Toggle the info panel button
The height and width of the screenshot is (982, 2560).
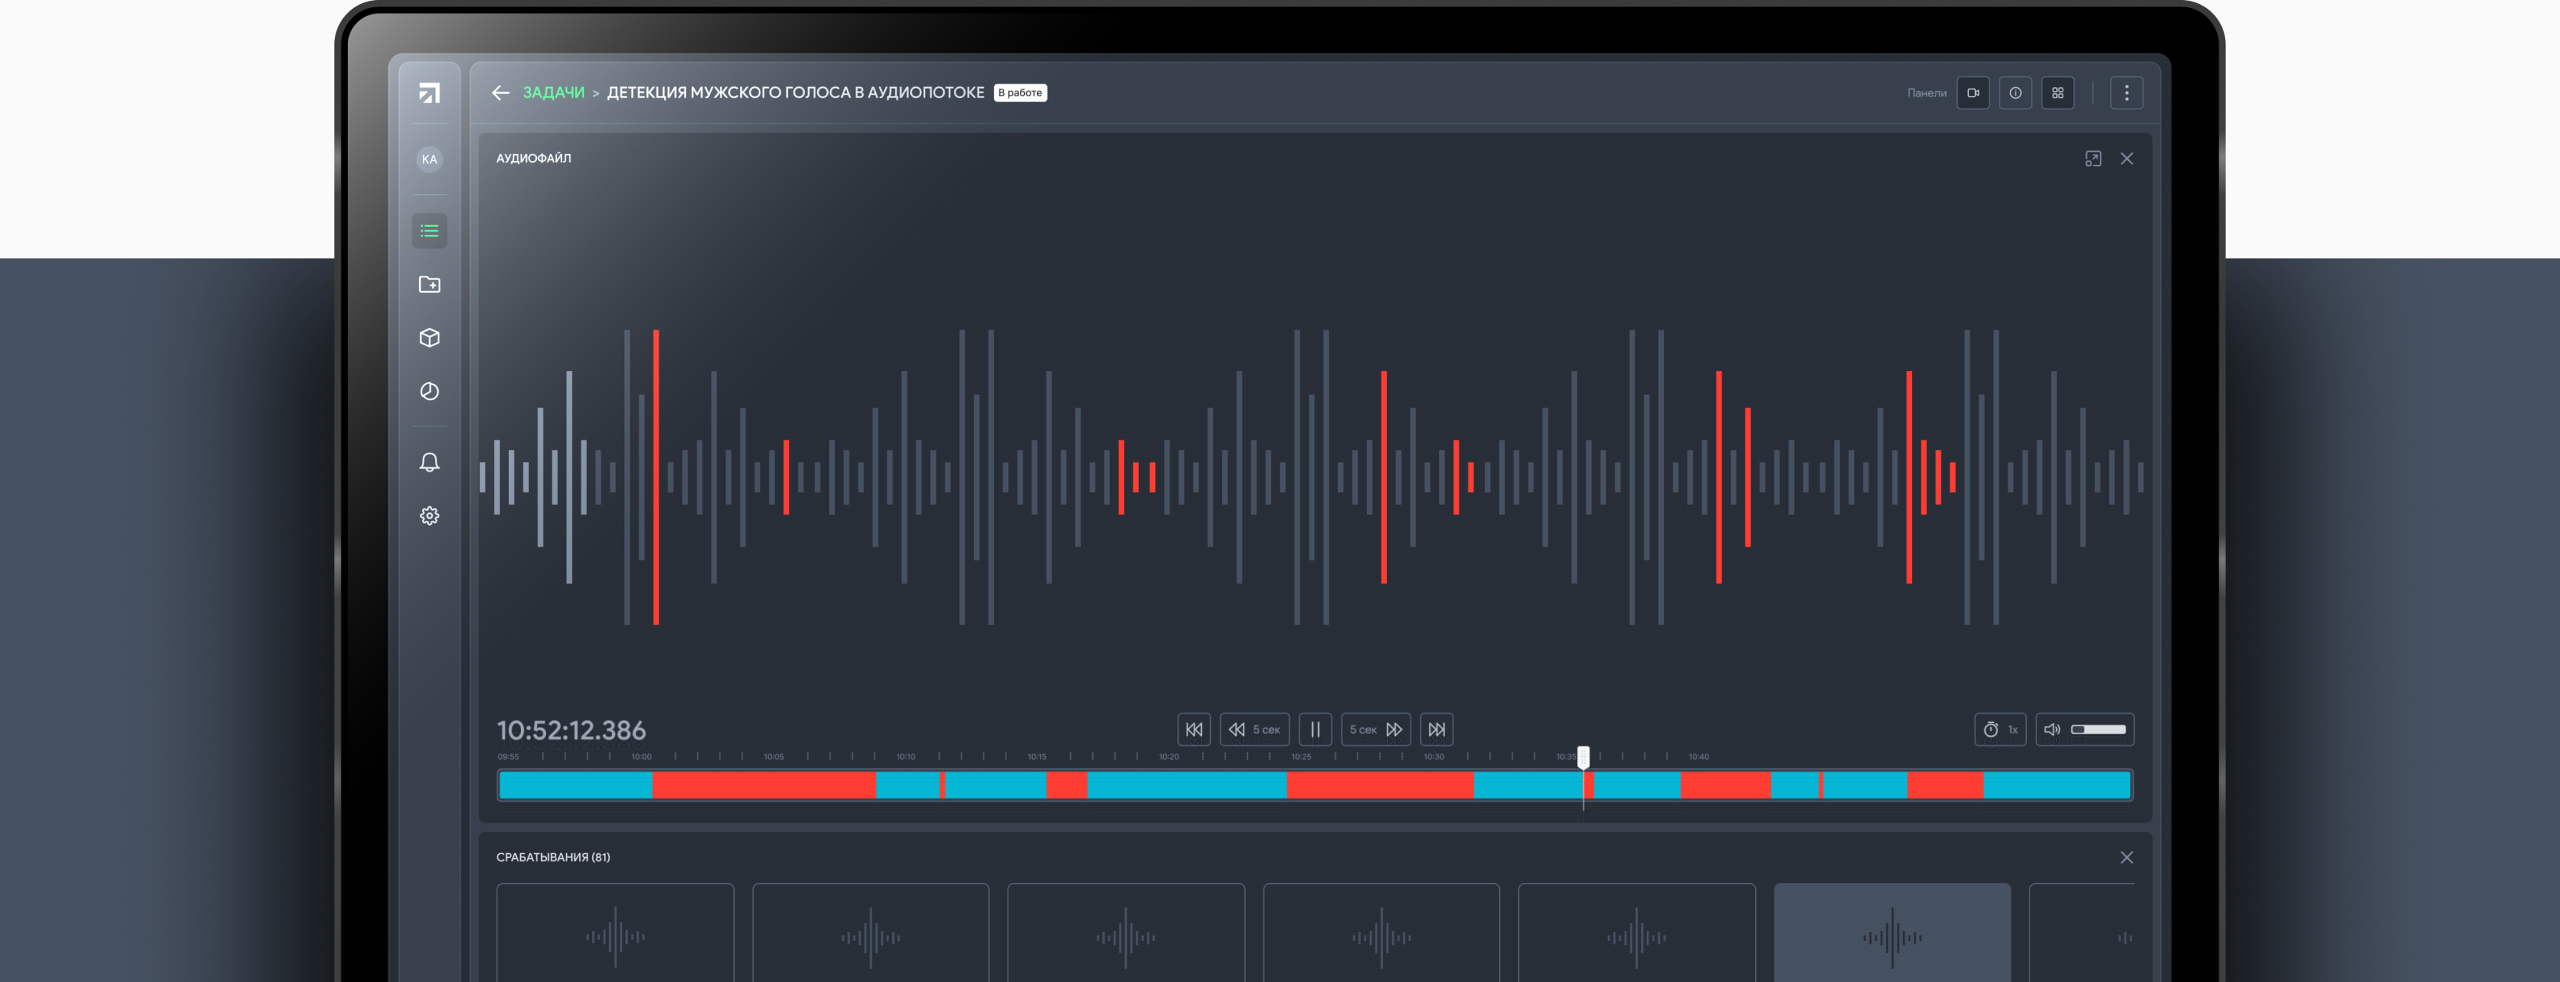coord(2015,93)
